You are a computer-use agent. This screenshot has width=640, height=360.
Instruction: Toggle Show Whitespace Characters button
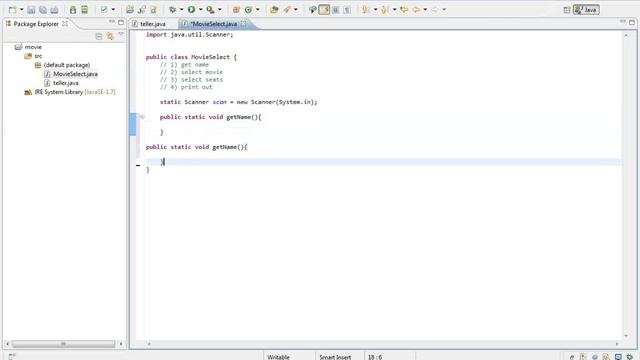(x=347, y=9)
